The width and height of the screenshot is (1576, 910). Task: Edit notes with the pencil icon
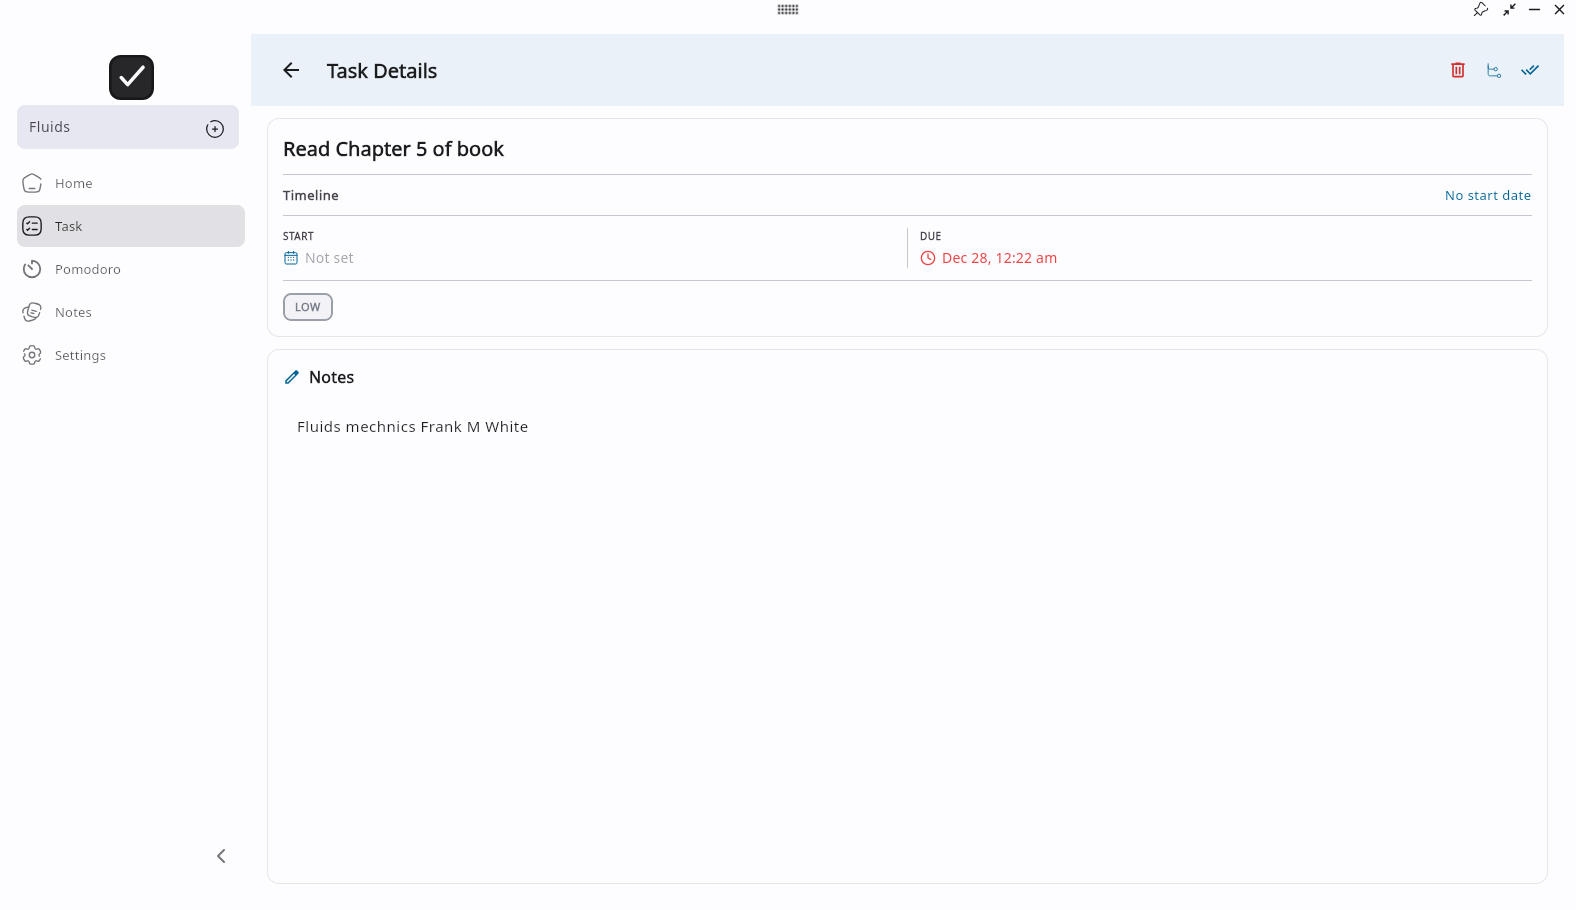point(292,377)
